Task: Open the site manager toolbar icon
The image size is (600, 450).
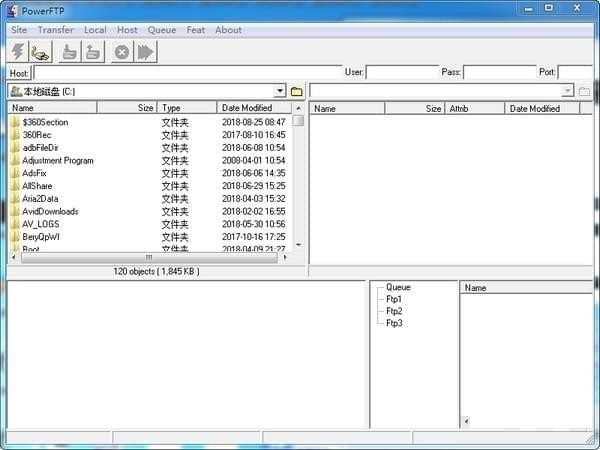Action: pos(41,52)
